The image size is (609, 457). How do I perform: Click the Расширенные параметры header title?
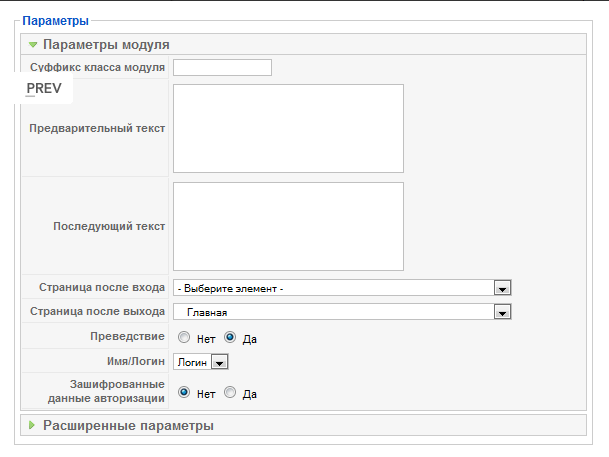128,426
